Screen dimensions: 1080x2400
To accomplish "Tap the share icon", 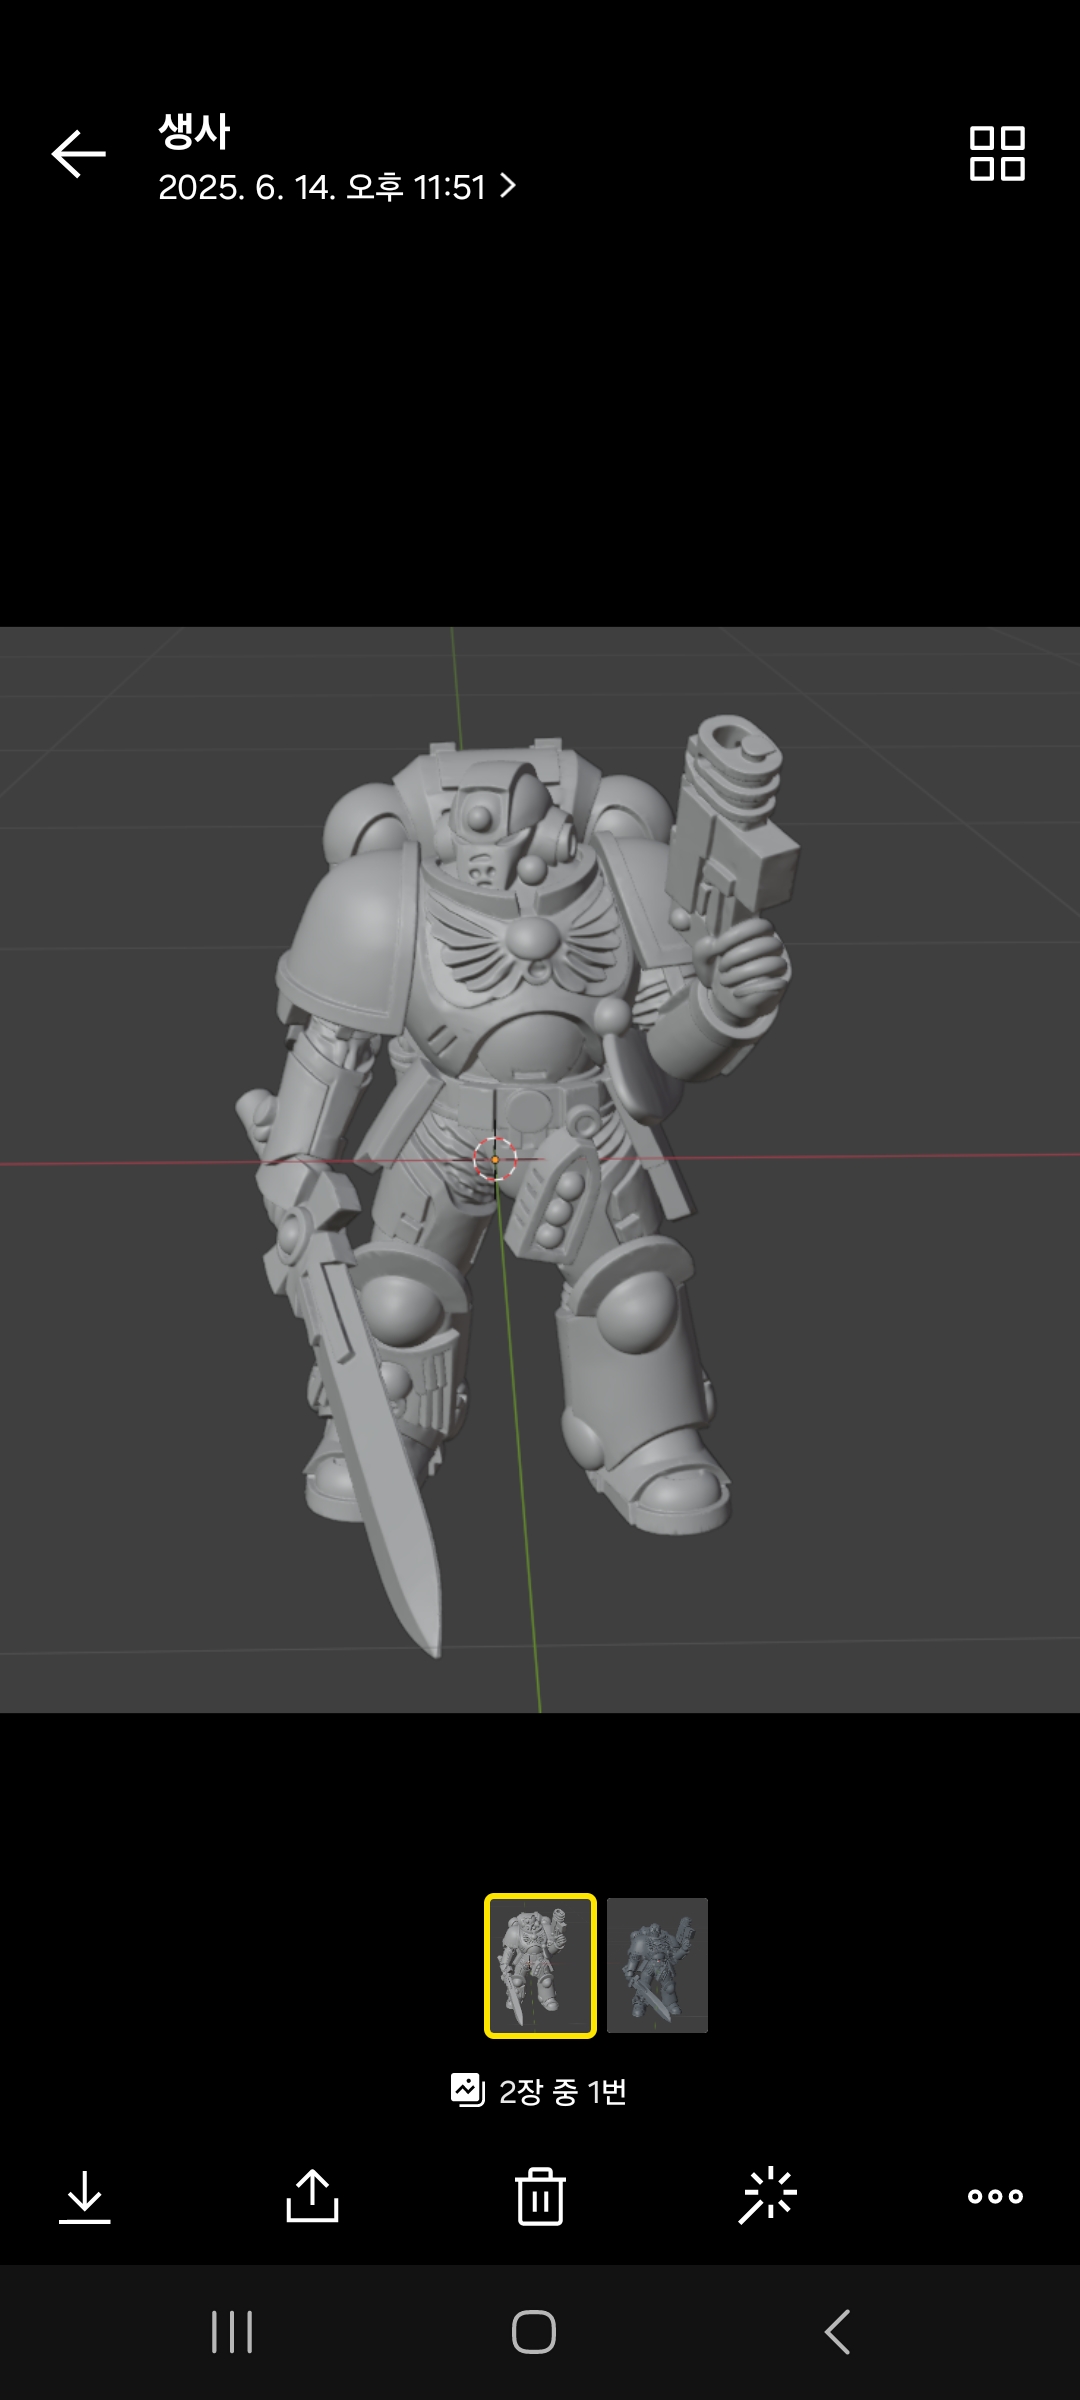I will click(312, 2196).
